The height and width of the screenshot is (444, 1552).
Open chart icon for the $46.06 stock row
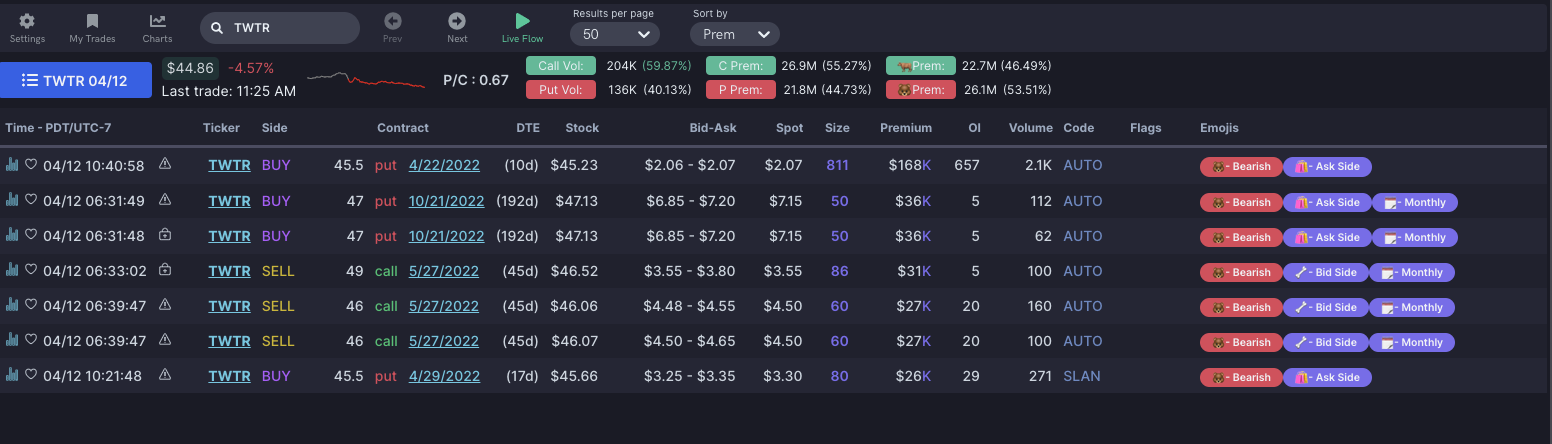point(12,305)
